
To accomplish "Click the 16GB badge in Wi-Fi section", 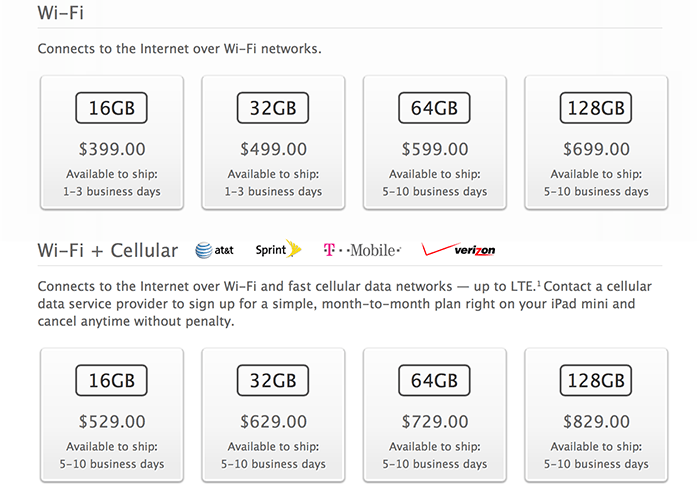I will [x=112, y=108].
